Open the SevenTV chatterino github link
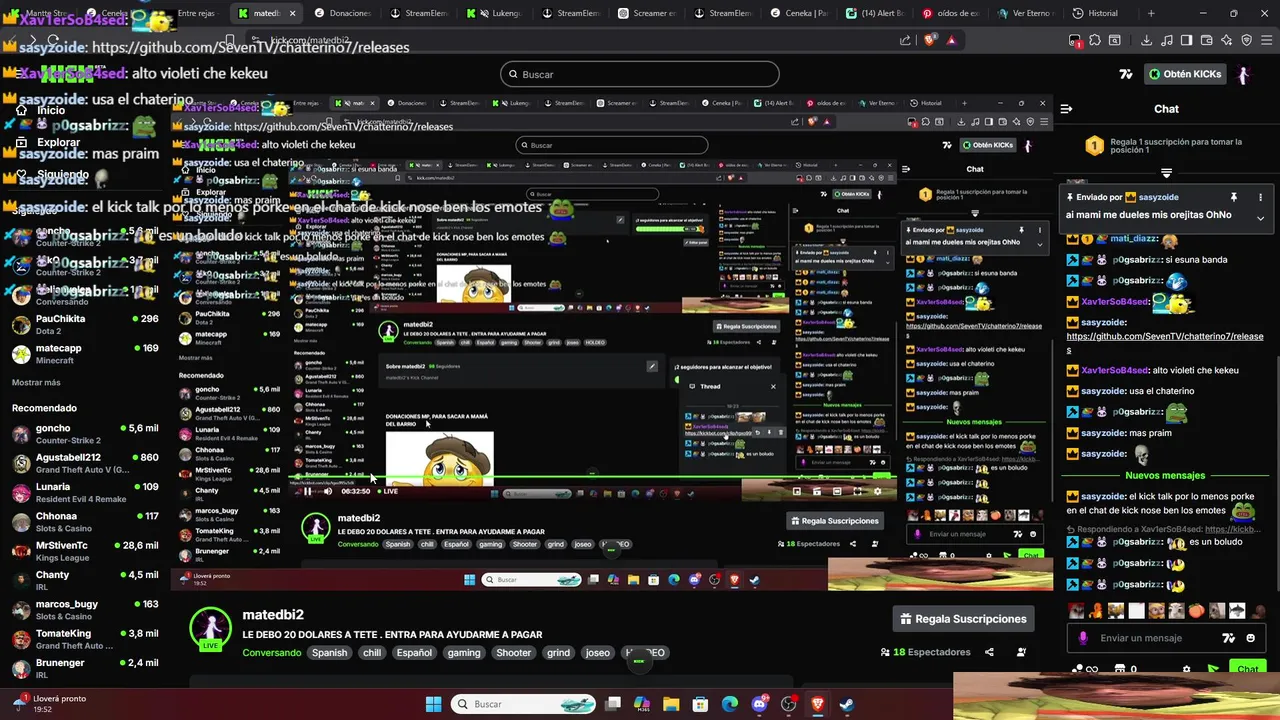 (1165, 343)
